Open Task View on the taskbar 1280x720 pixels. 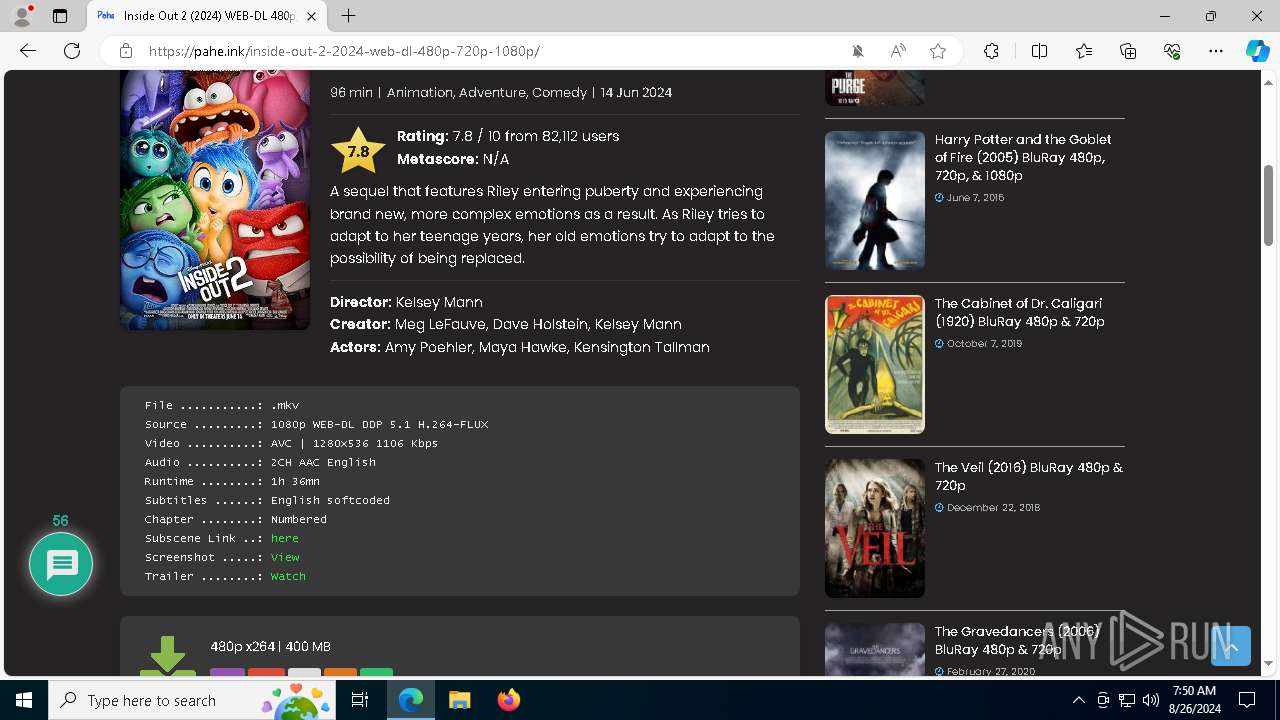(x=361, y=700)
